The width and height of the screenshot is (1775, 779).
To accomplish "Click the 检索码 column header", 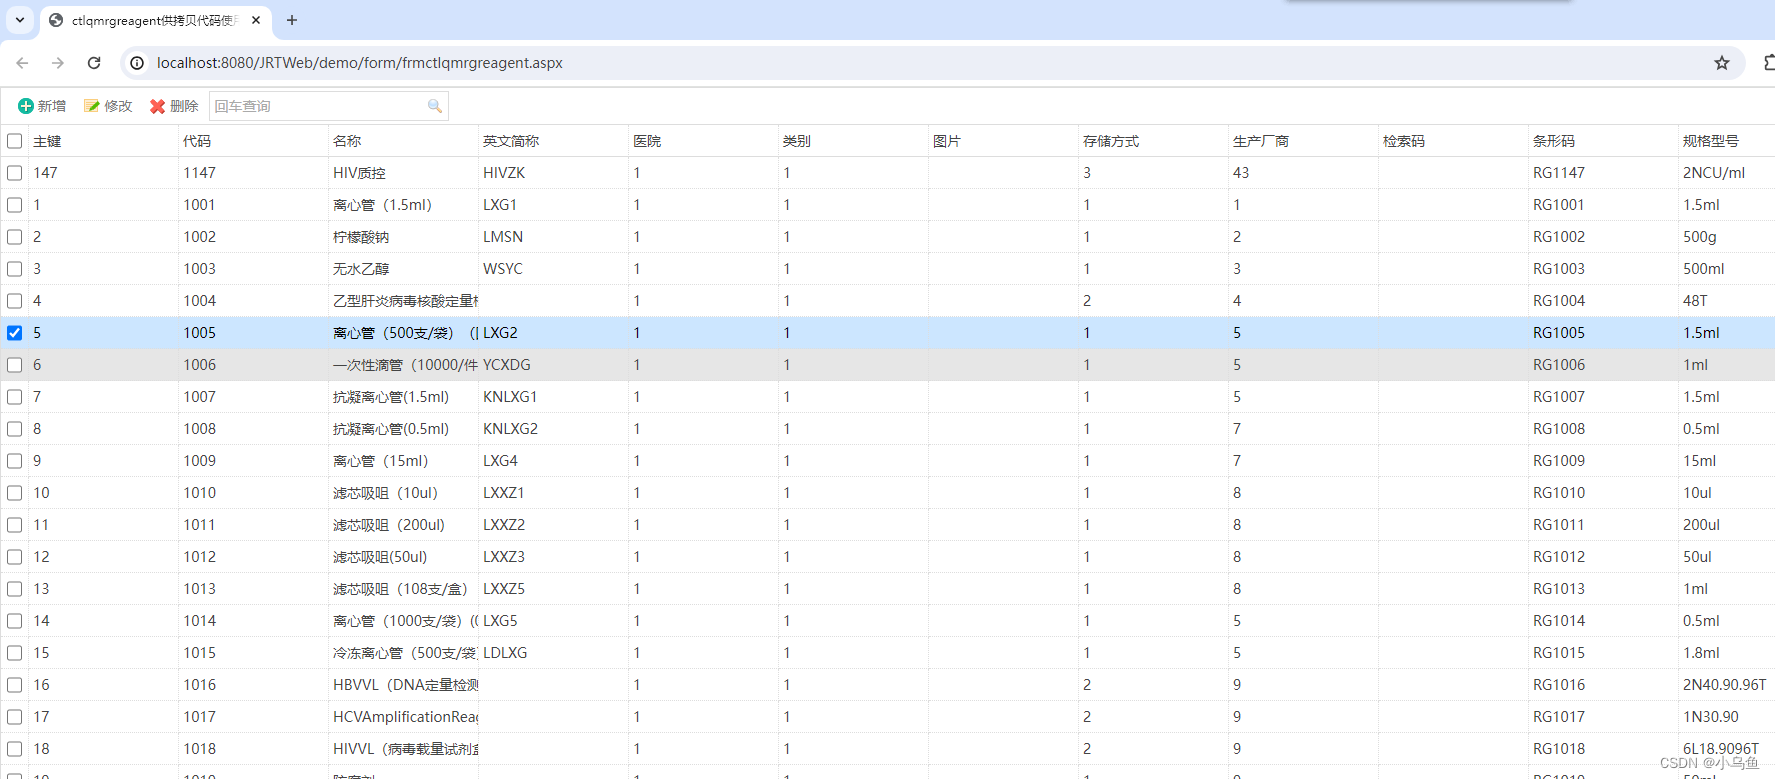I will [x=1453, y=141].
